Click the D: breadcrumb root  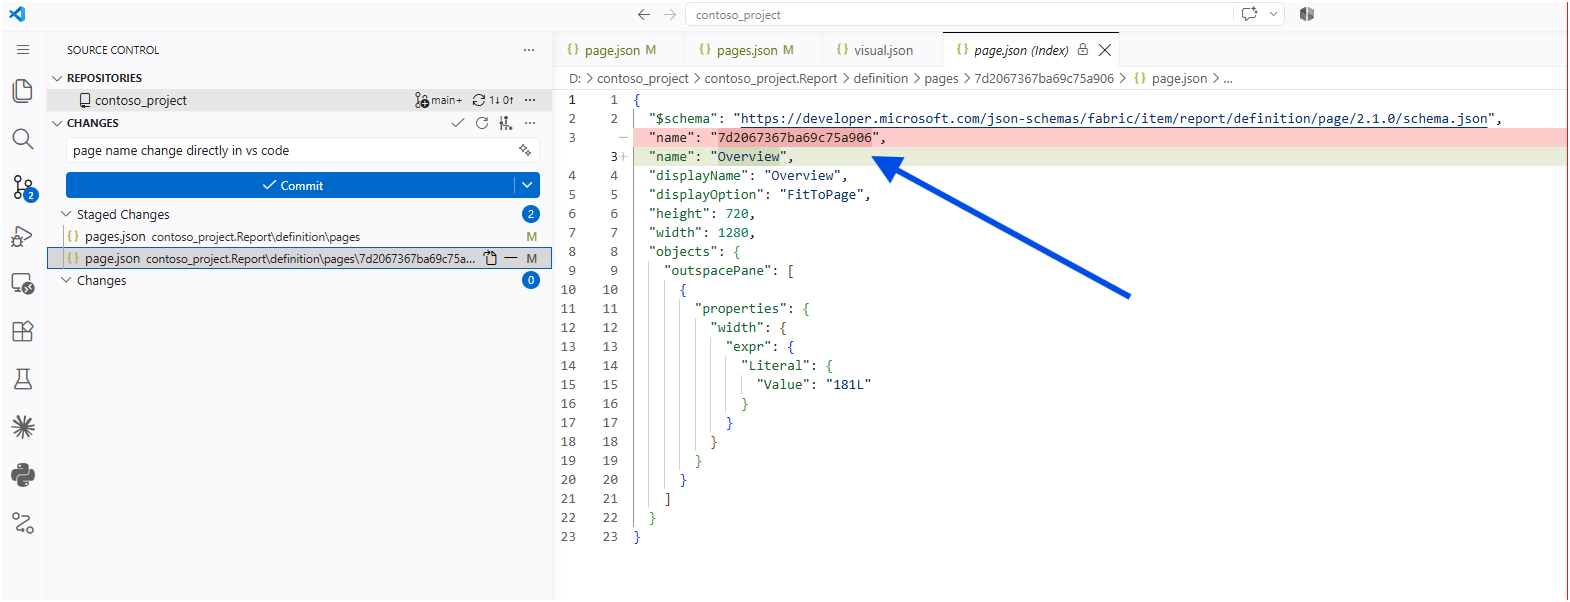575,78
